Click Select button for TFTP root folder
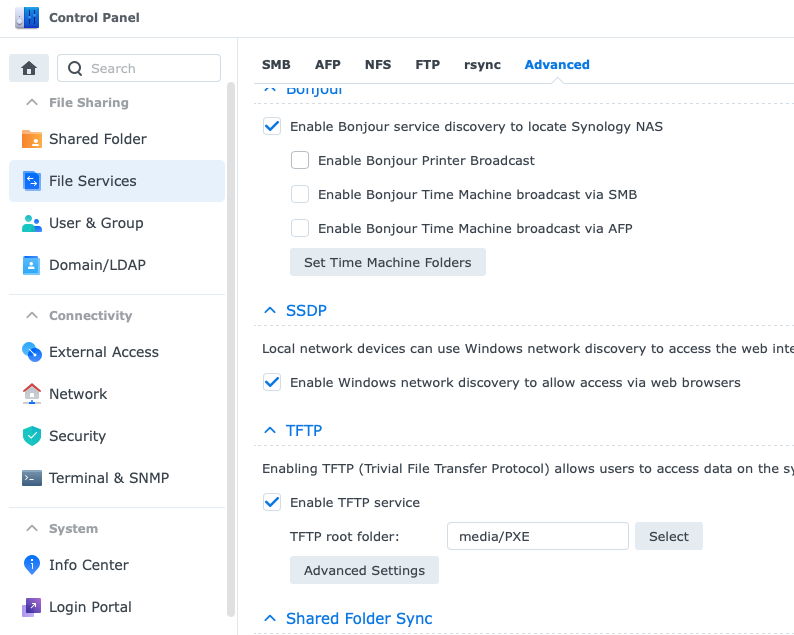This screenshot has width=794, height=635. [668, 536]
